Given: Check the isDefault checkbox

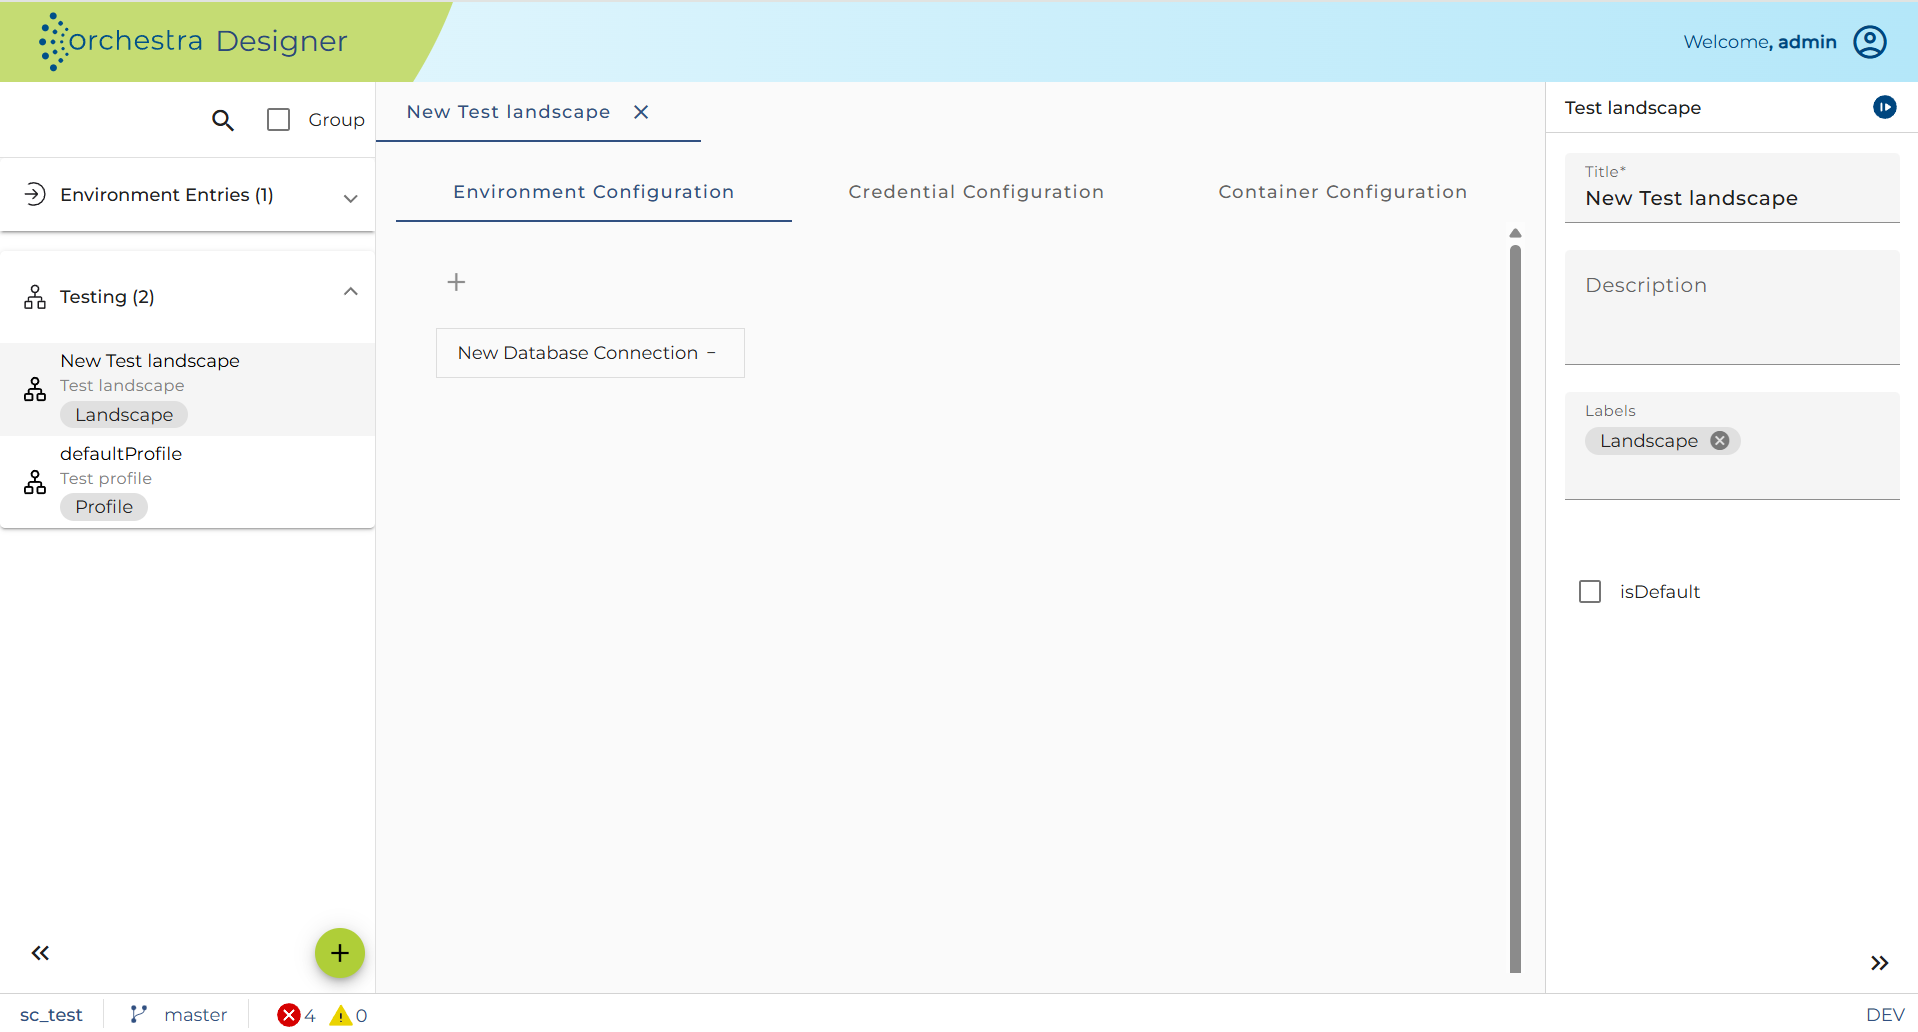Looking at the screenshot, I should click(1589, 592).
